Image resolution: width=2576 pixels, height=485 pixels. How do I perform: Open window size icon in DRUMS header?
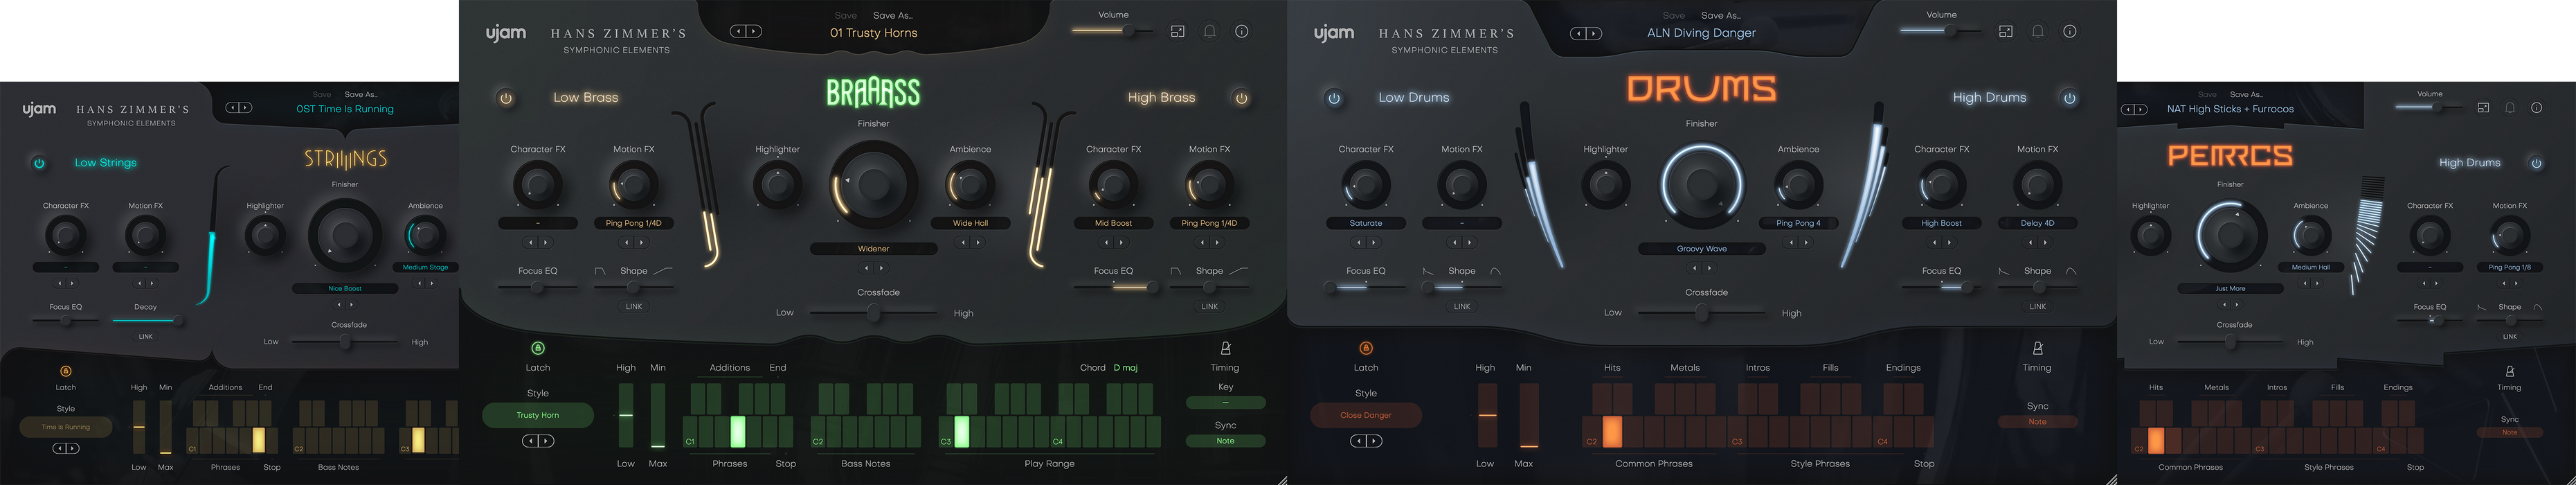tap(2006, 32)
